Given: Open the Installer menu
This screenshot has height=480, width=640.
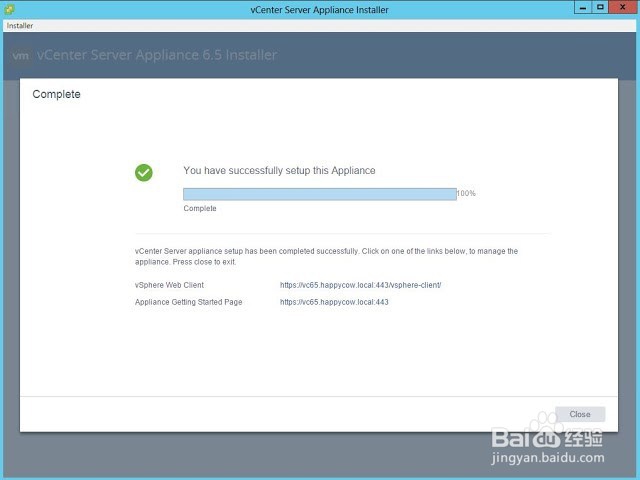Looking at the screenshot, I should 20,26.
